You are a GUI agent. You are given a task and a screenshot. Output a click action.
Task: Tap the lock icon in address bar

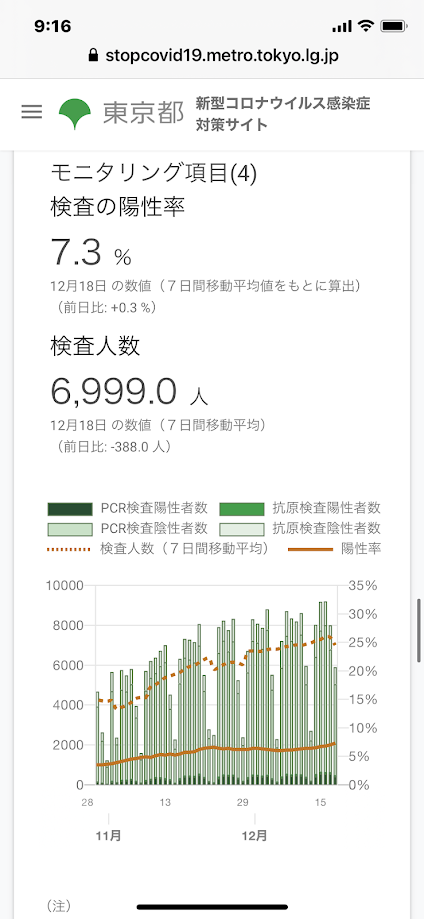pos(92,56)
